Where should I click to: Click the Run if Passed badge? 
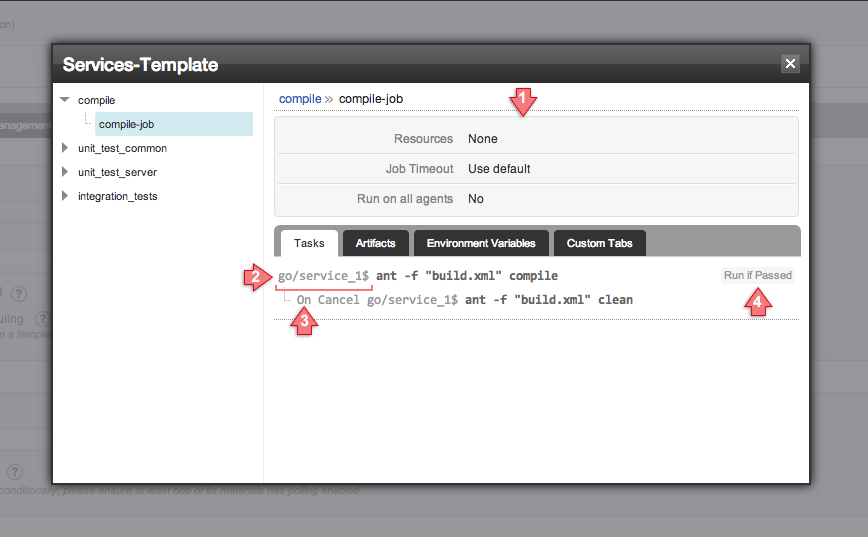tap(757, 275)
